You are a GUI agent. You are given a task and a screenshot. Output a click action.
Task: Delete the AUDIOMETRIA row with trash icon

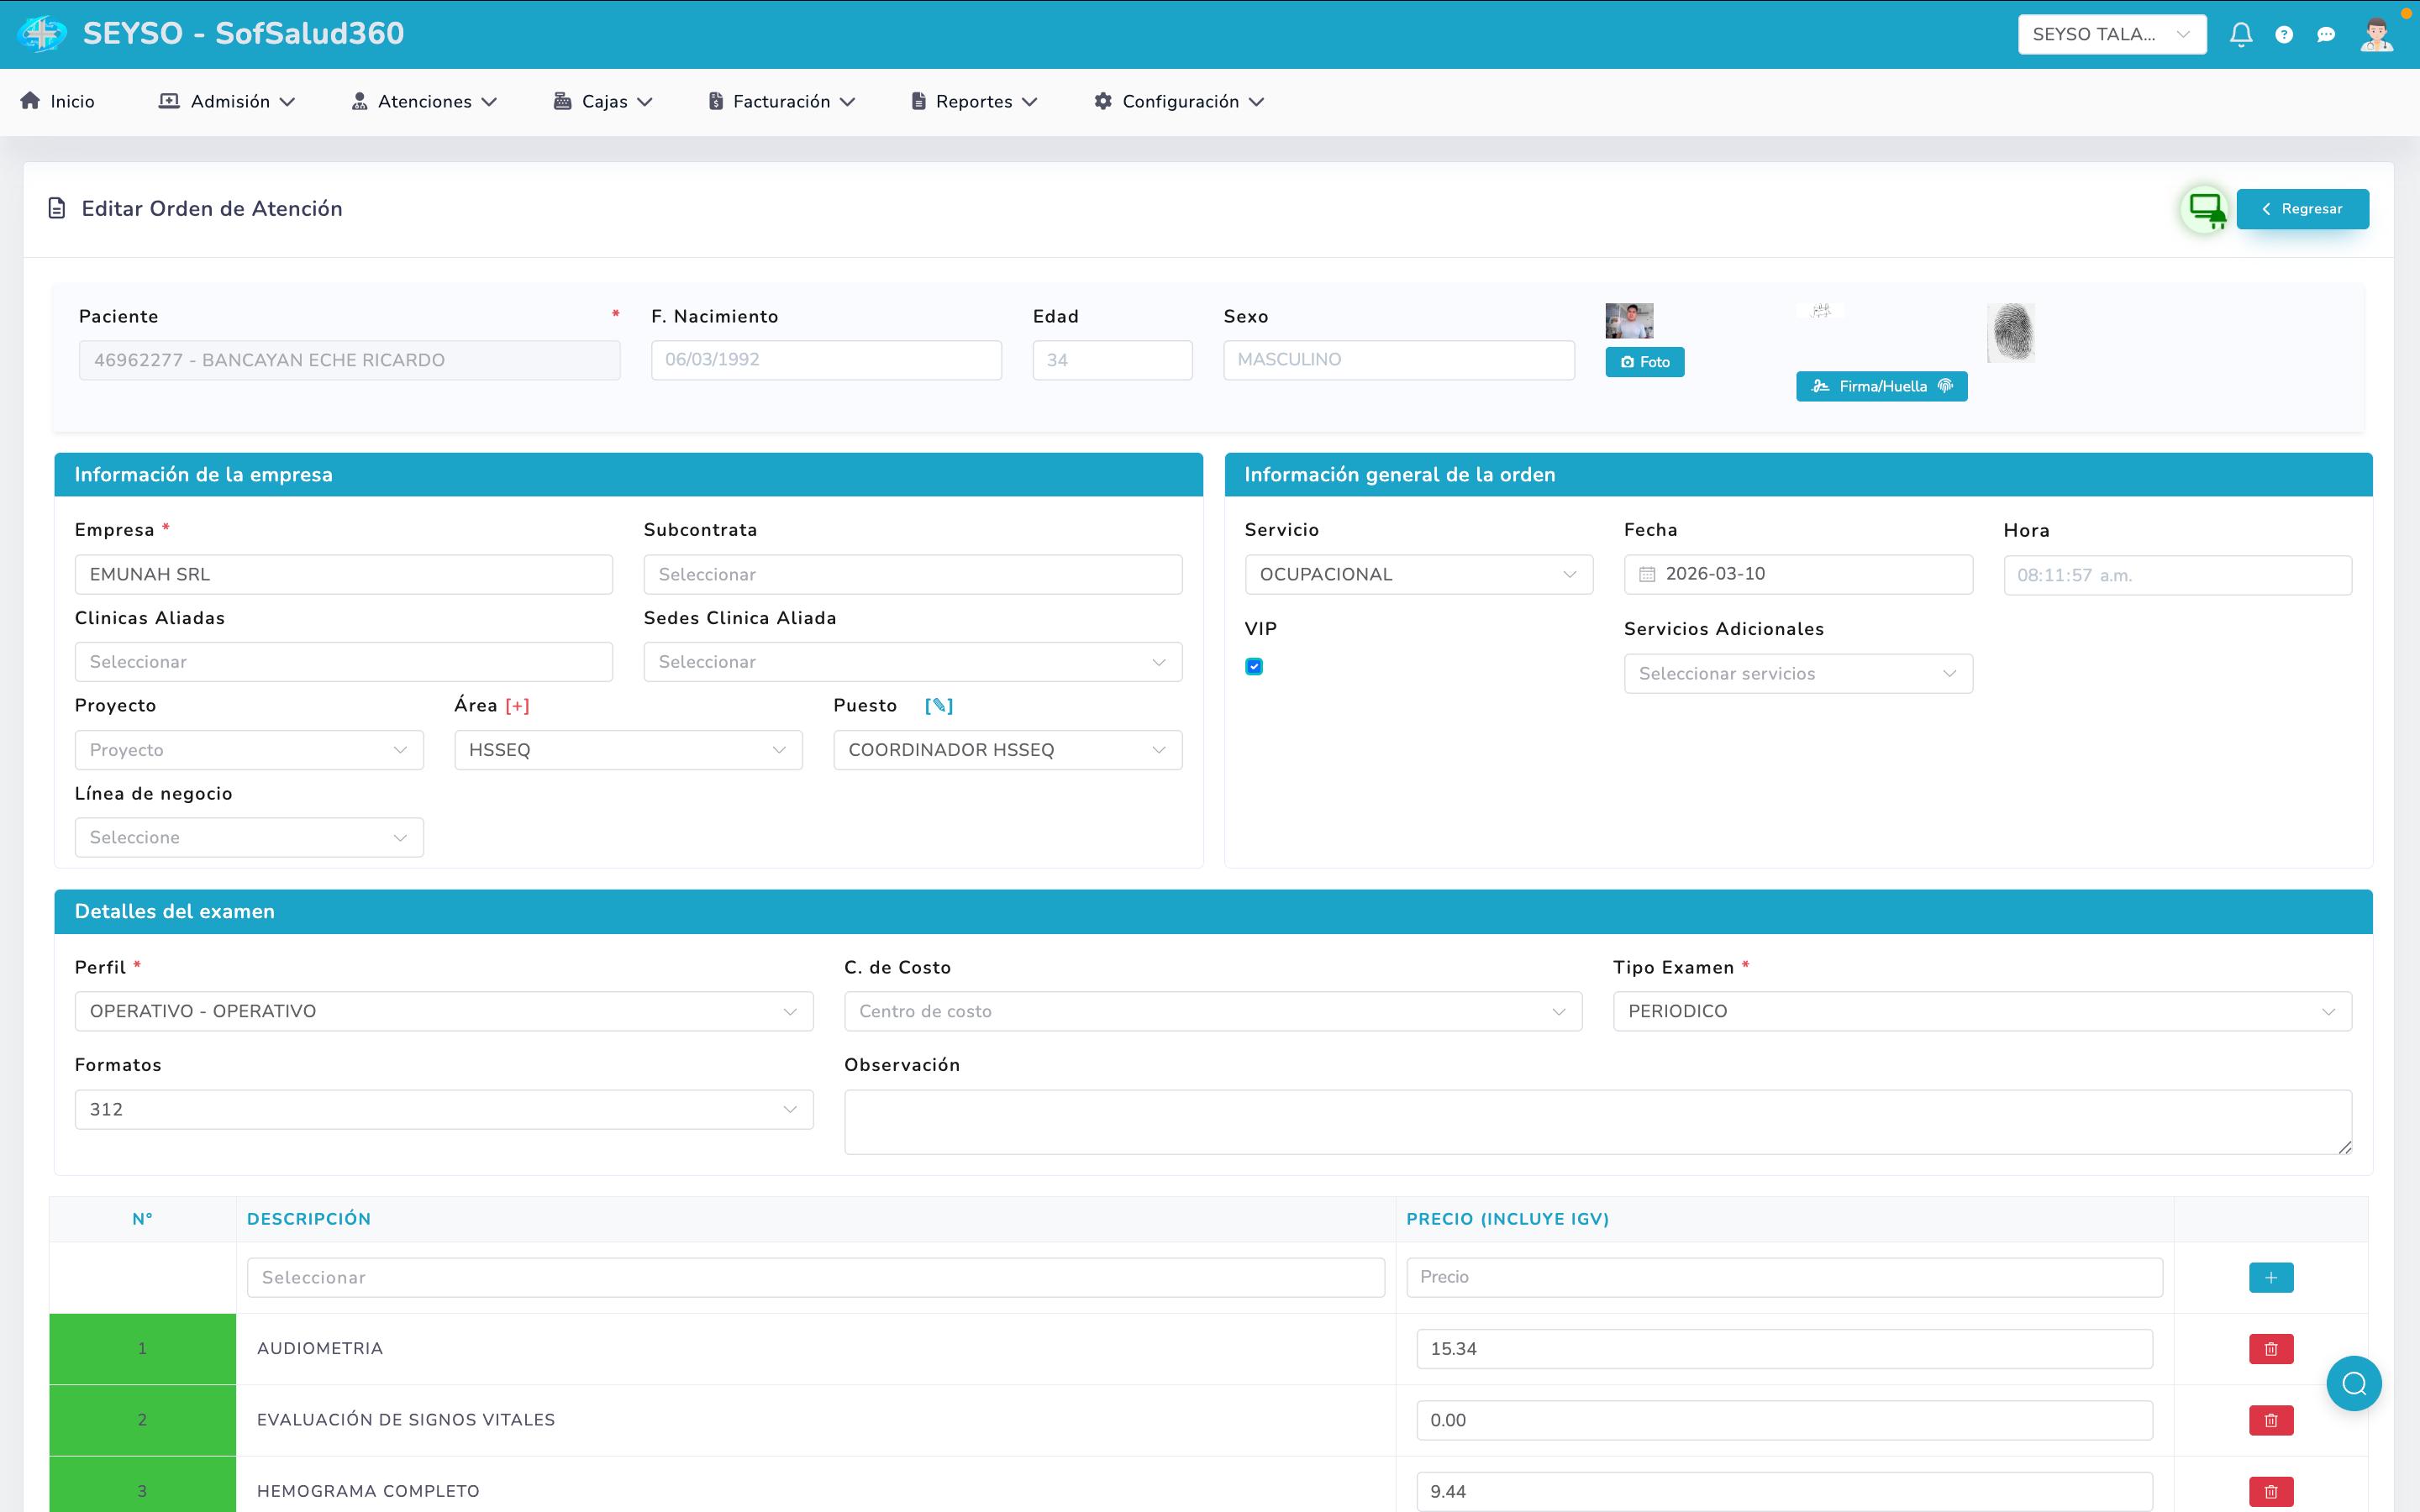(2271, 1349)
